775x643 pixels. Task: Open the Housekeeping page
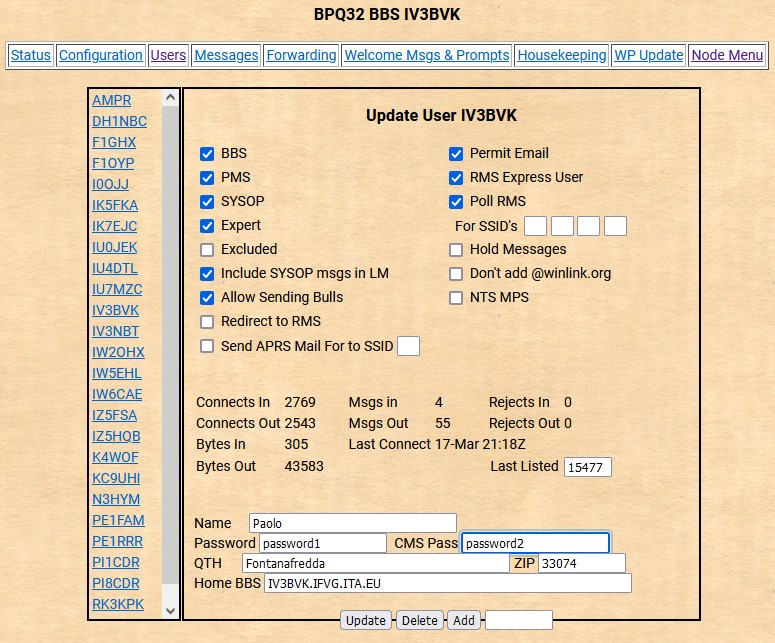(x=562, y=55)
